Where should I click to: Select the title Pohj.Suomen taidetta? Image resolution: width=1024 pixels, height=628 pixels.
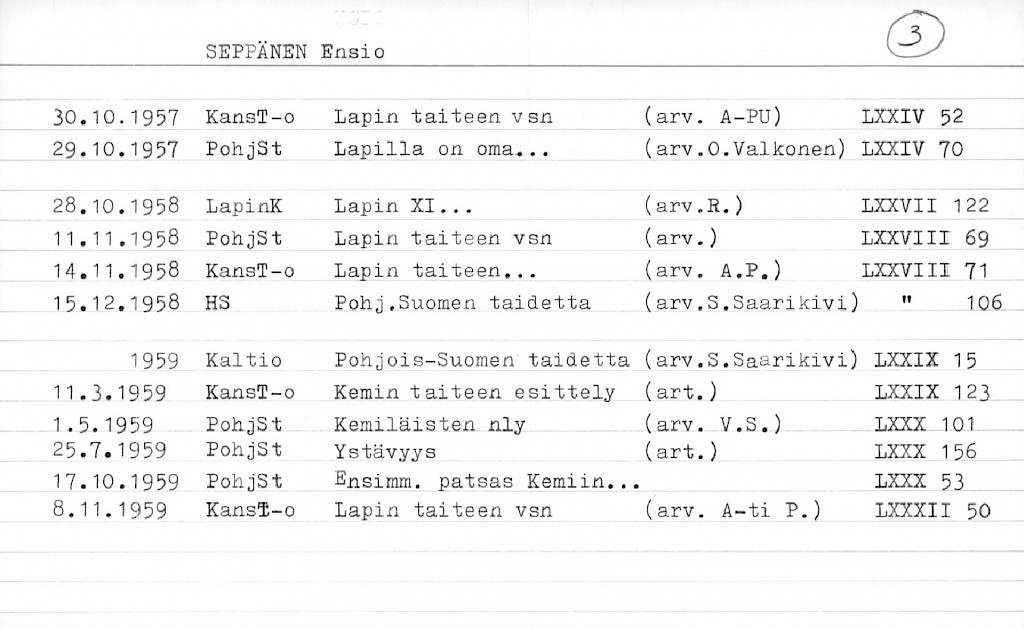point(462,303)
